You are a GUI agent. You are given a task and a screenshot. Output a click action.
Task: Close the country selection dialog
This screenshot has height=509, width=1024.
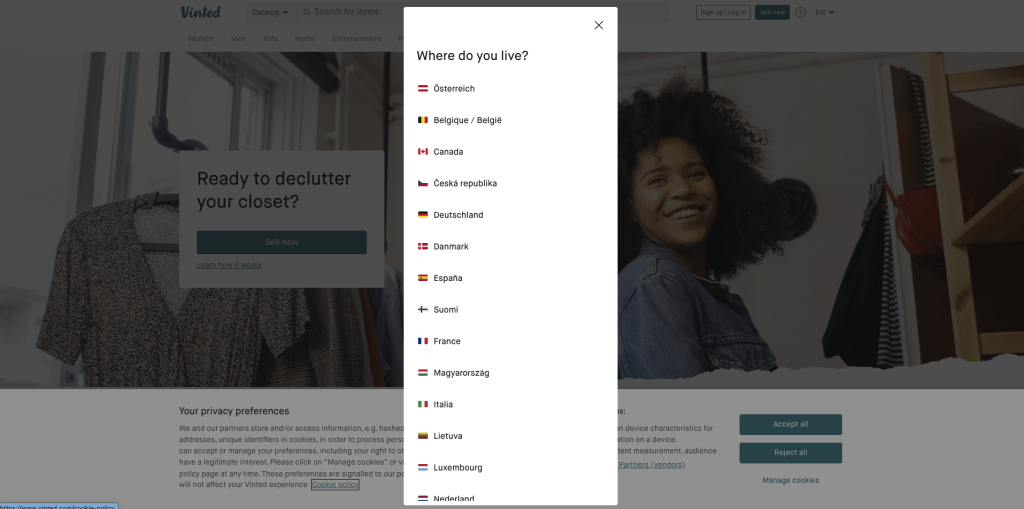point(598,25)
